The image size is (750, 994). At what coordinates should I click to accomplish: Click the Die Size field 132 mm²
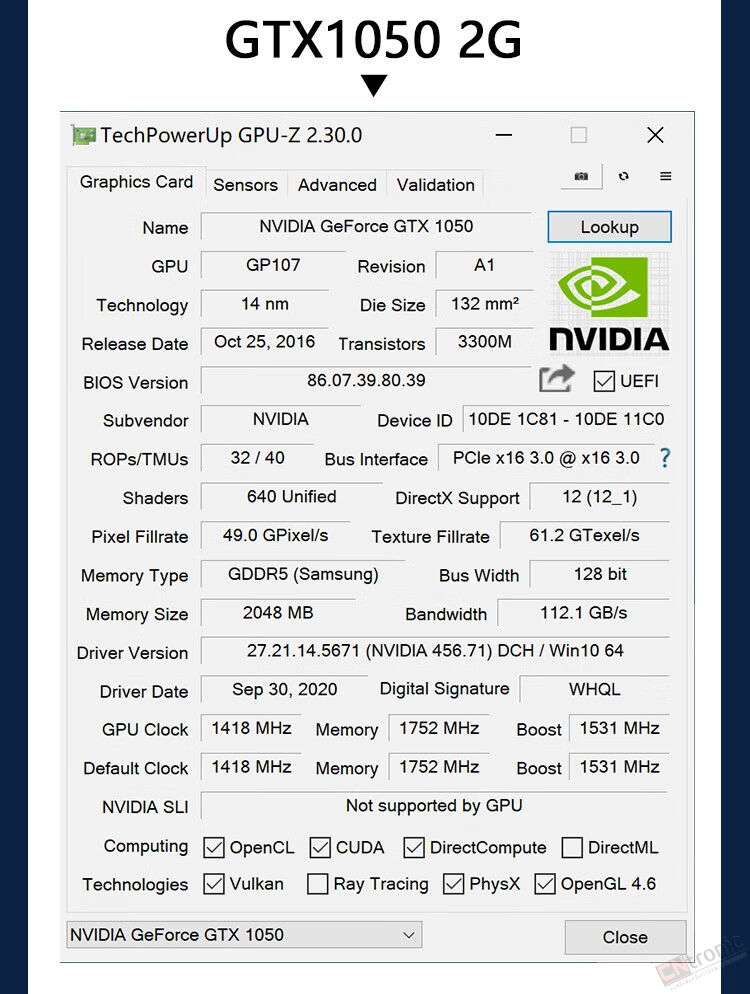[484, 304]
